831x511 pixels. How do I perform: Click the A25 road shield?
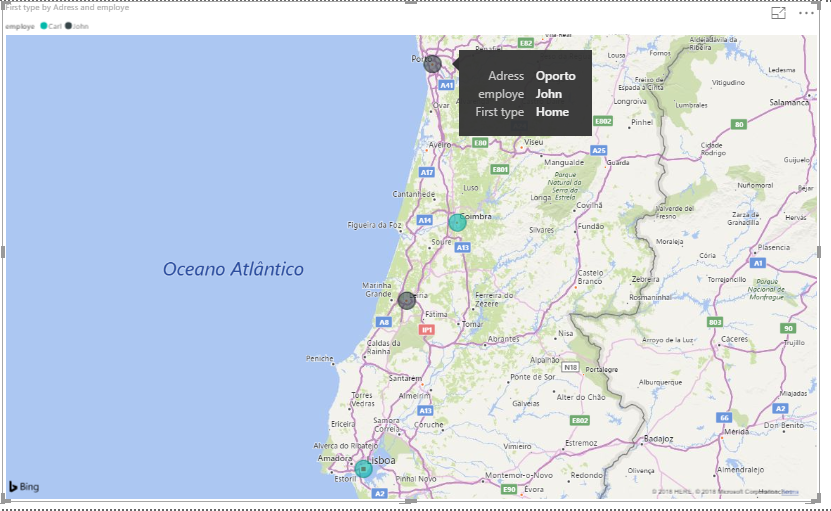pos(599,150)
